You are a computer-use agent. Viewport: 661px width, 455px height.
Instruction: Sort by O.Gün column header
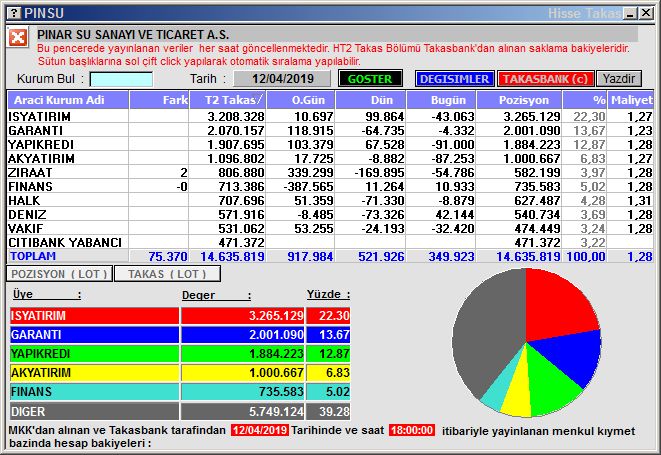(301, 100)
